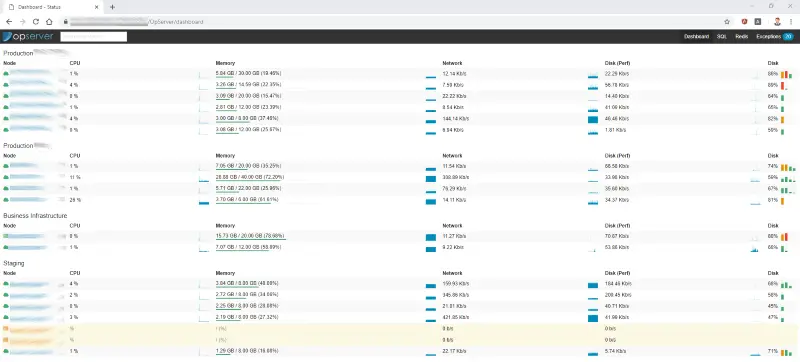Open the Business Infrastructure section heading
This screenshot has width=800, height=362.
click(x=35, y=216)
